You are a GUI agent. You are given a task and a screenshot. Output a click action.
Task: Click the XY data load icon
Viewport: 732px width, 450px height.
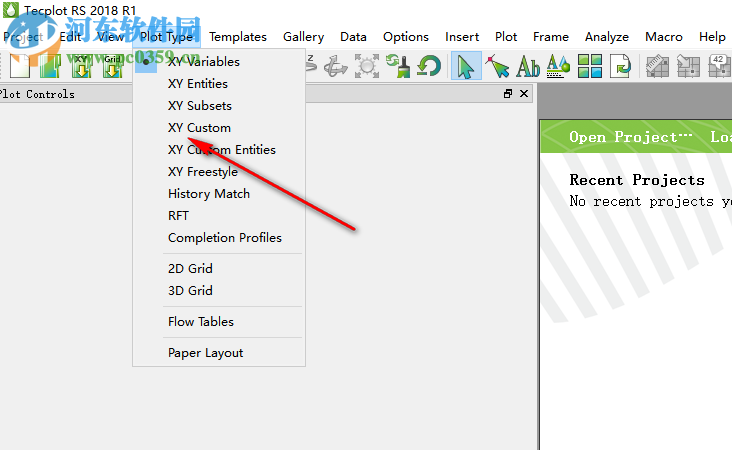(x=81, y=66)
